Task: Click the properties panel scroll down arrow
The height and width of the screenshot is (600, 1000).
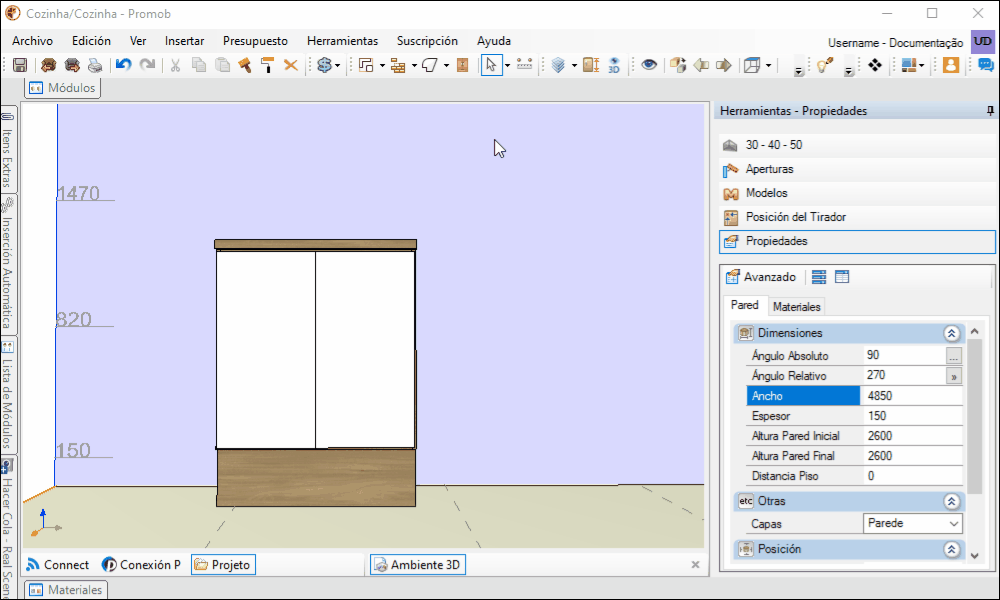Action: [x=974, y=555]
